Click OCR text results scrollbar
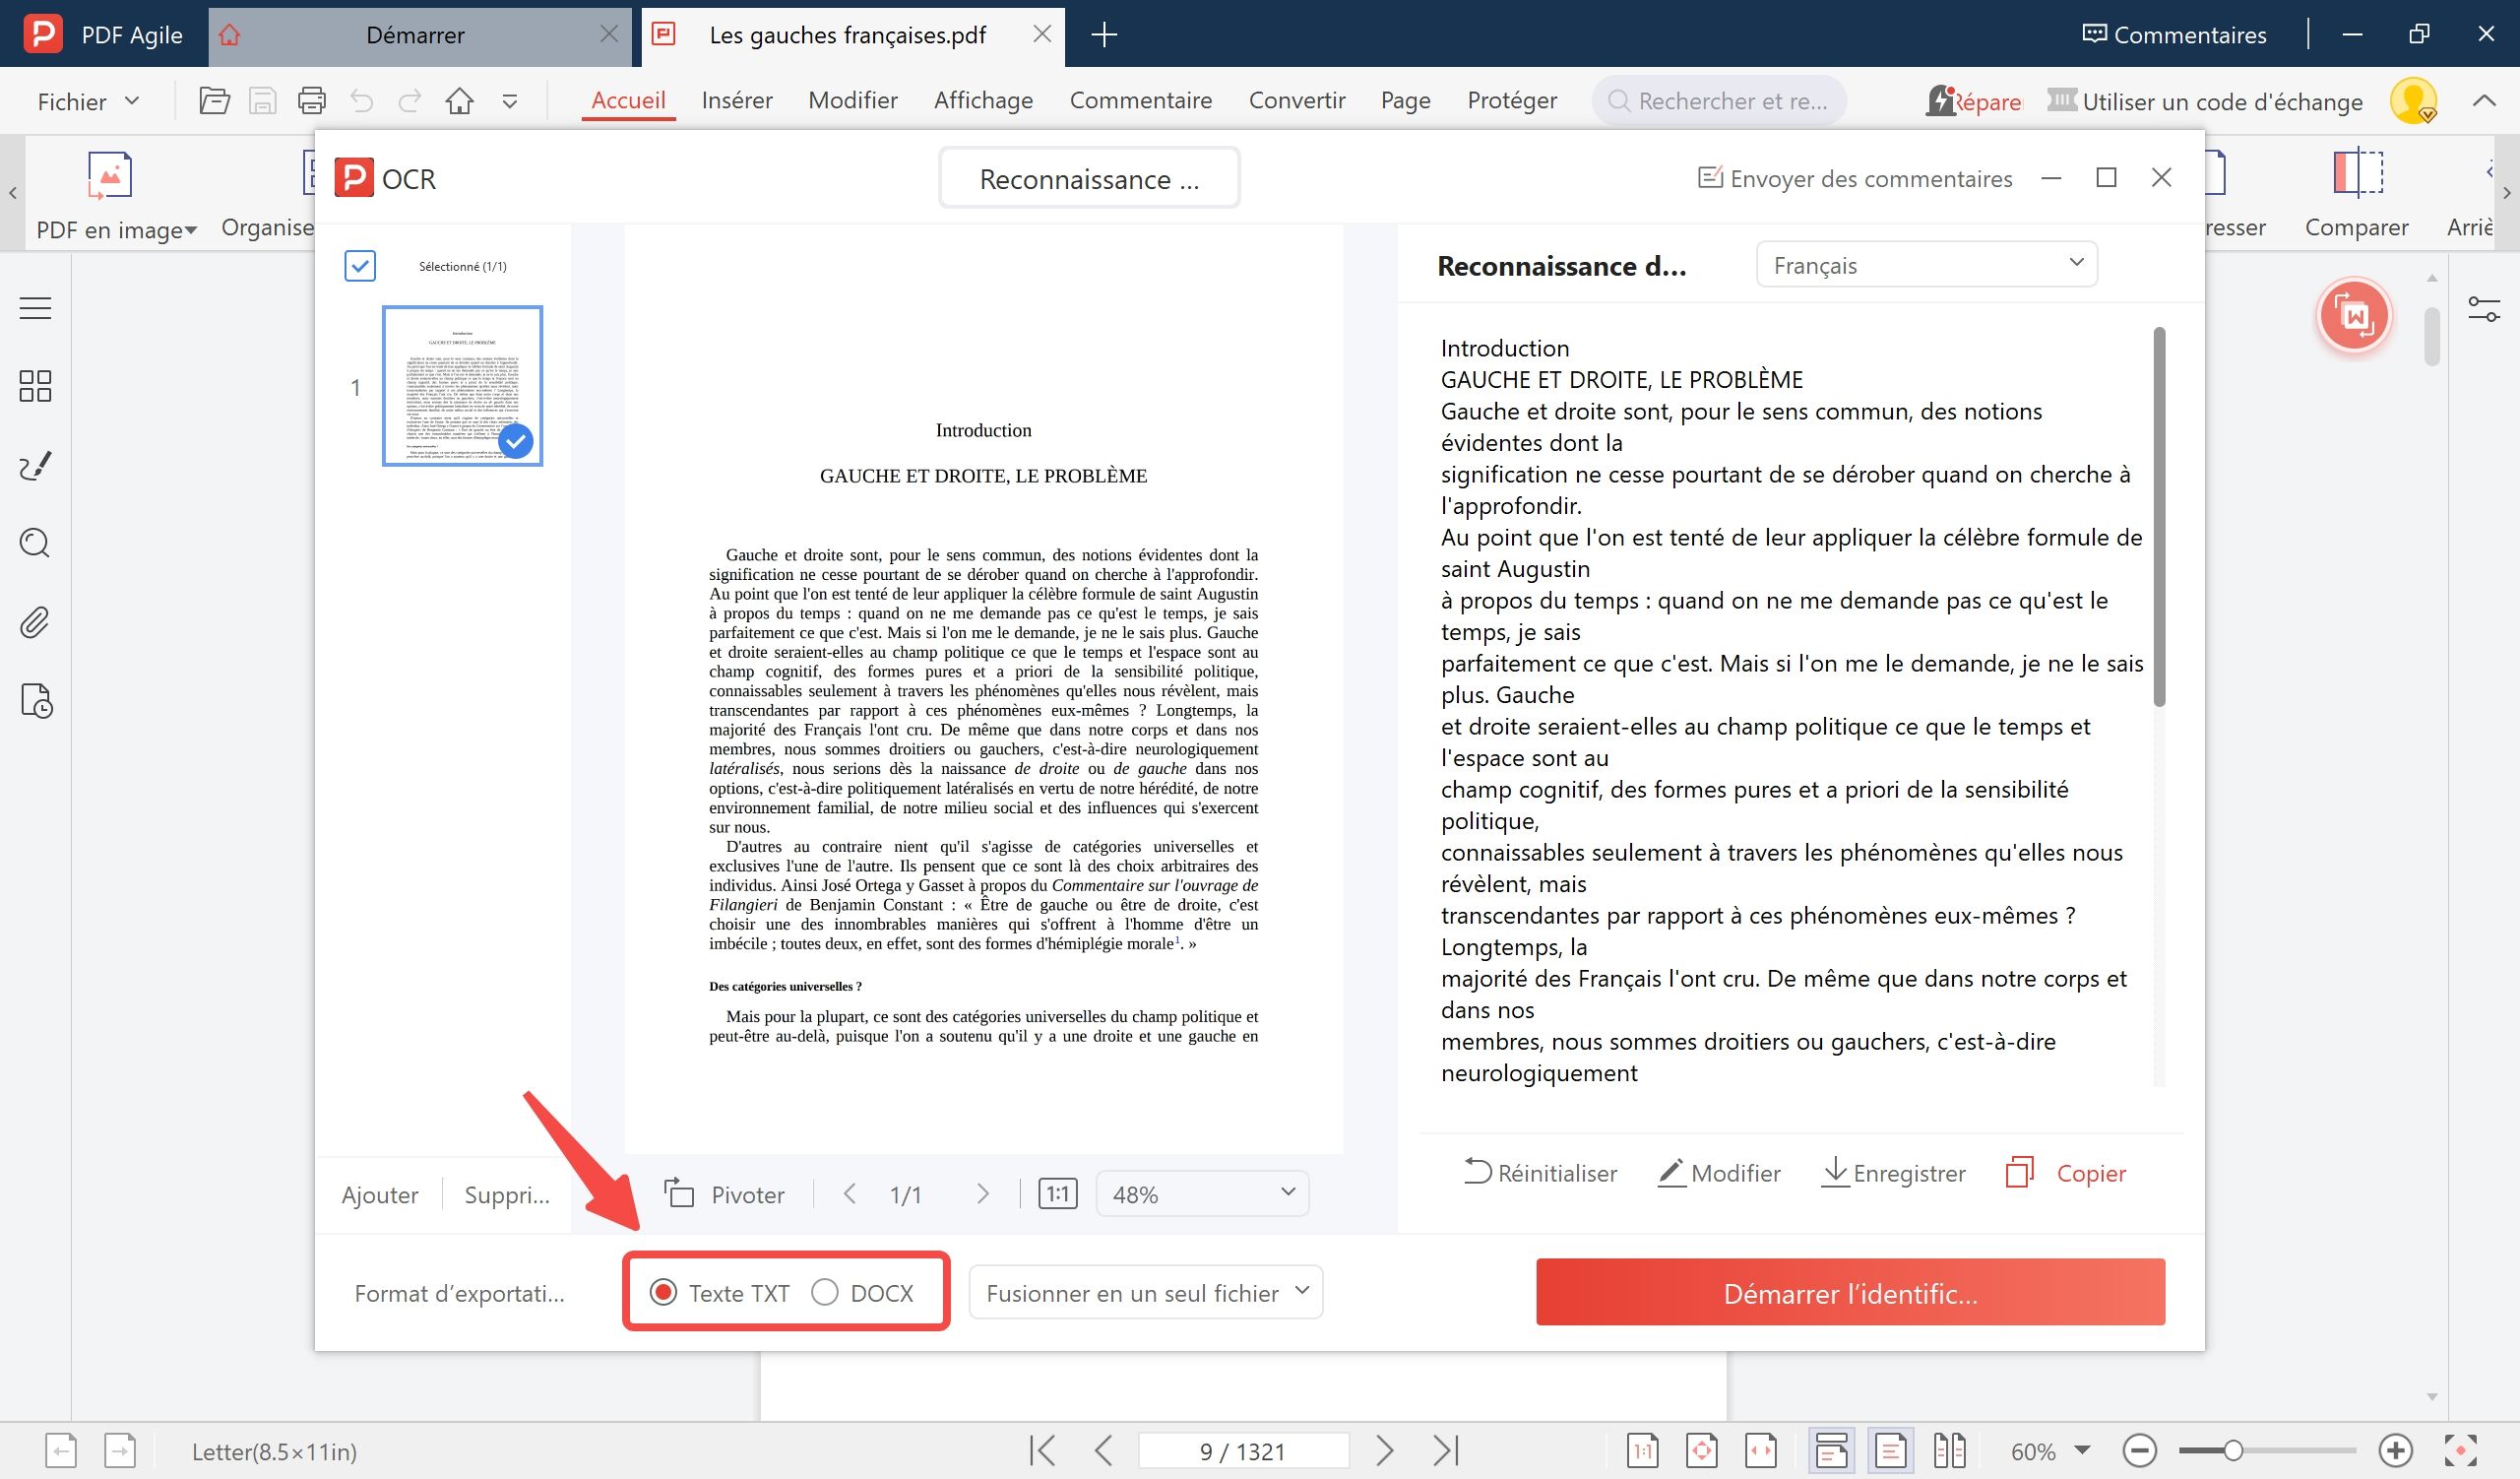The width and height of the screenshot is (2520, 1479). pyautogui.click(x=2158, y=516)
